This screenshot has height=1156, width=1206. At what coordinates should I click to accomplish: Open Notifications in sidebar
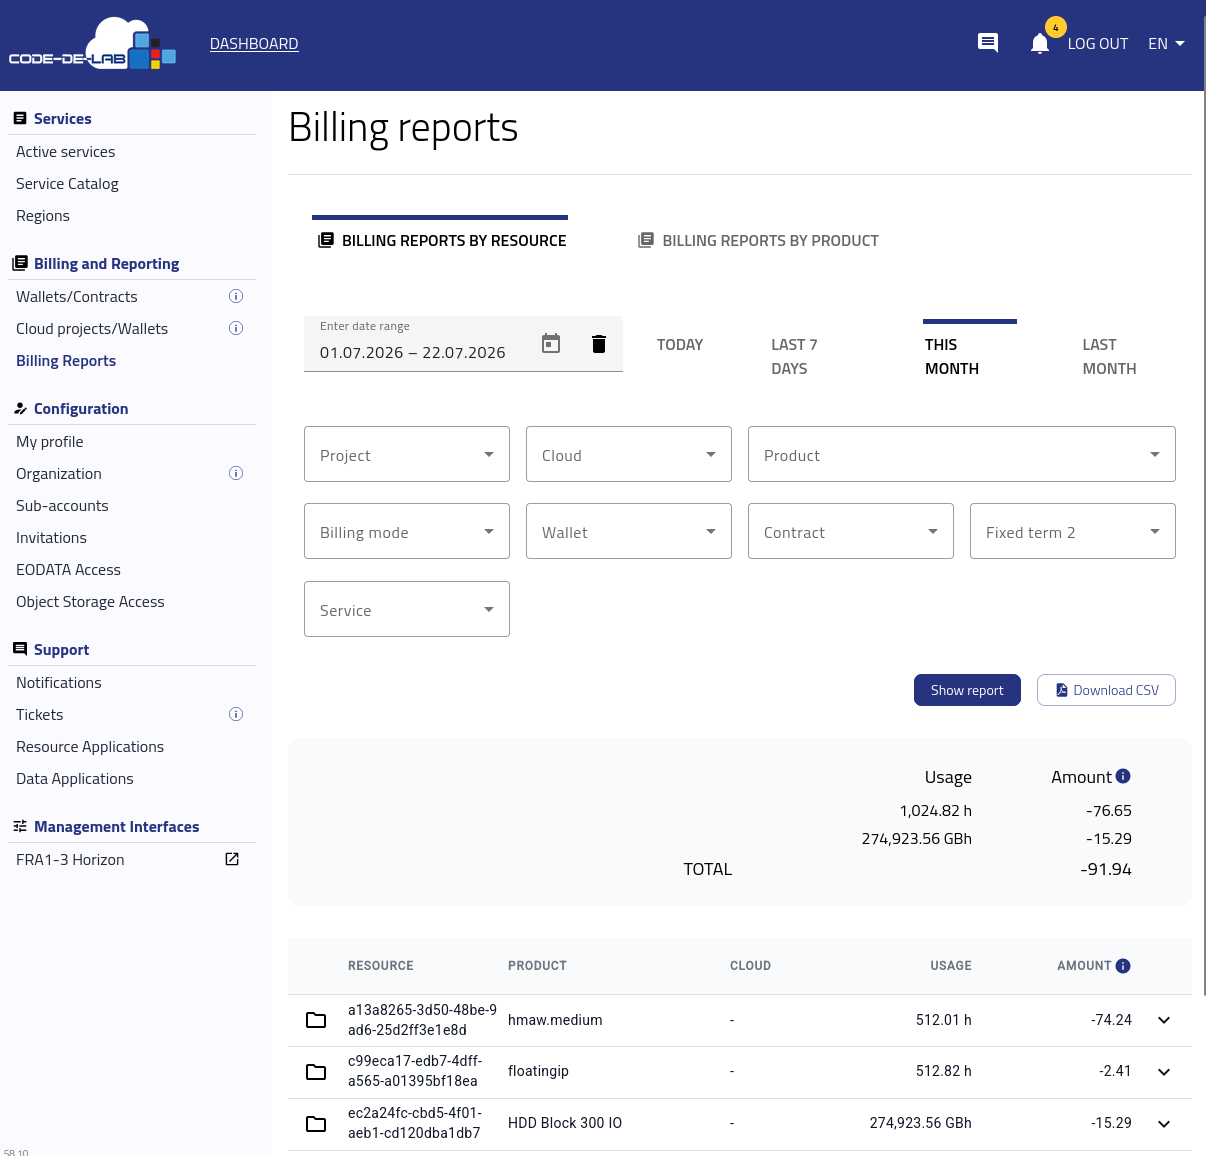(59, 682)
